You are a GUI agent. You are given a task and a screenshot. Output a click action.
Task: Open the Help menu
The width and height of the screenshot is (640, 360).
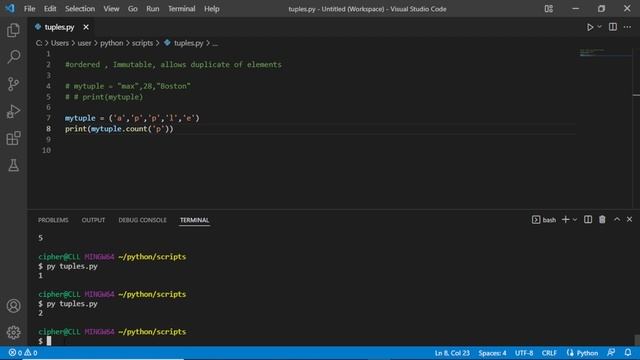[211, 9]
